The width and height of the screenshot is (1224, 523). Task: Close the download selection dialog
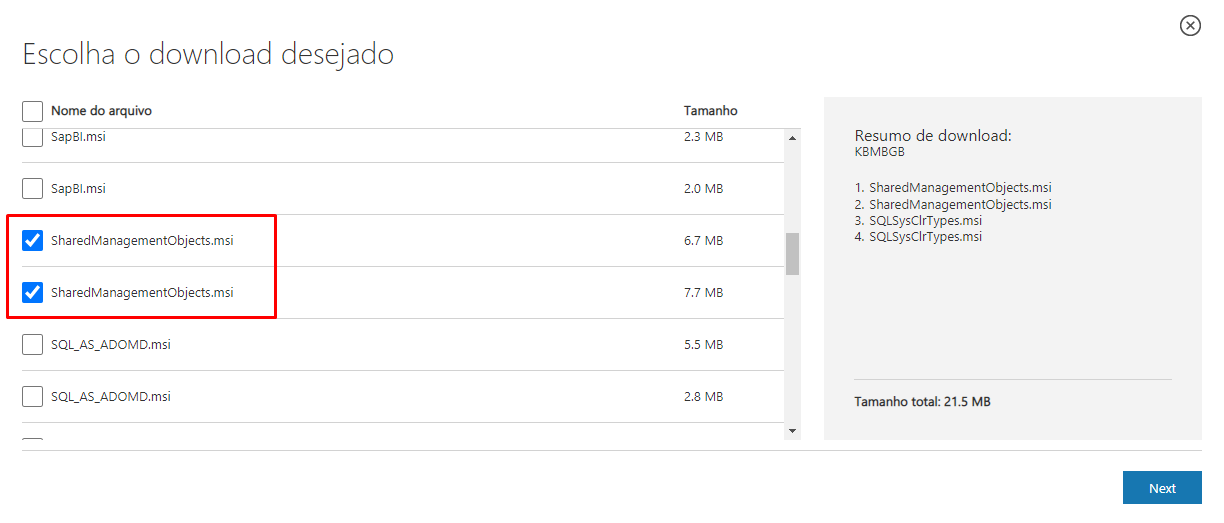point(1190,26)
